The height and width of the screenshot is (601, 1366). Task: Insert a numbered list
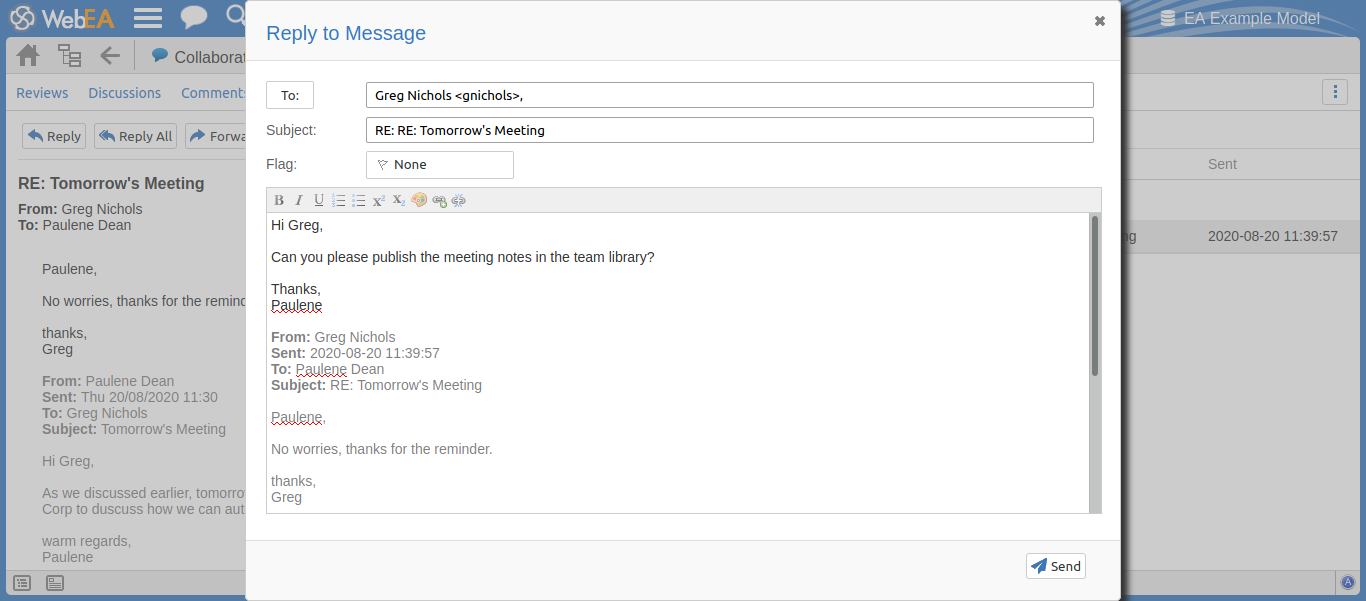click(339, 200)
